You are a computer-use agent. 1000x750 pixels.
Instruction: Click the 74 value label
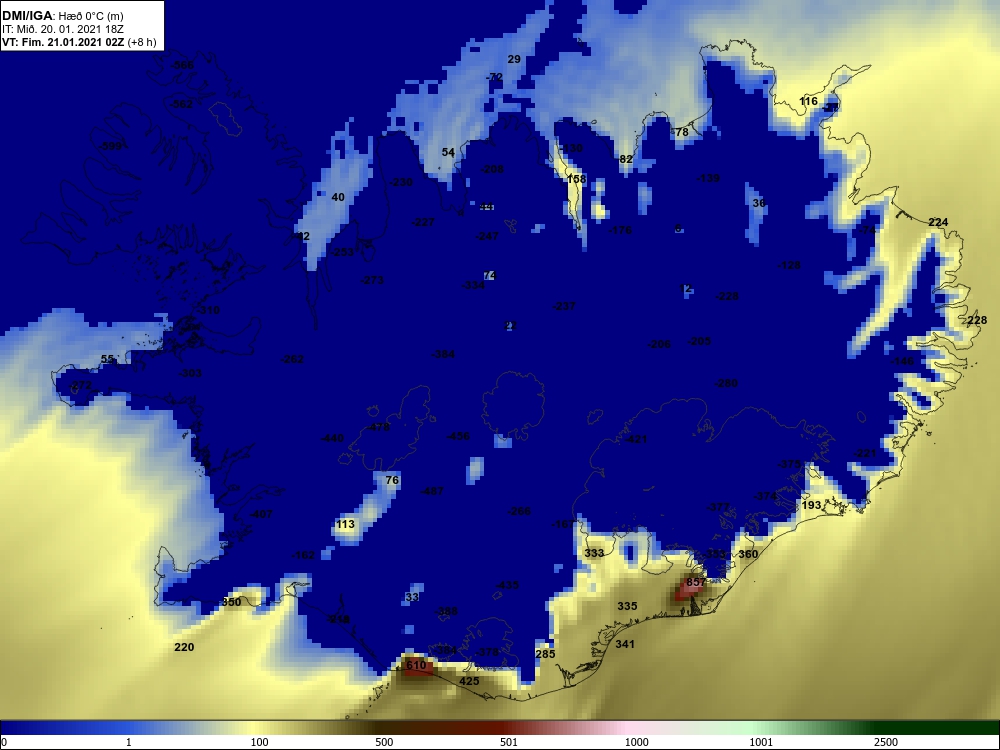point(490,276)
